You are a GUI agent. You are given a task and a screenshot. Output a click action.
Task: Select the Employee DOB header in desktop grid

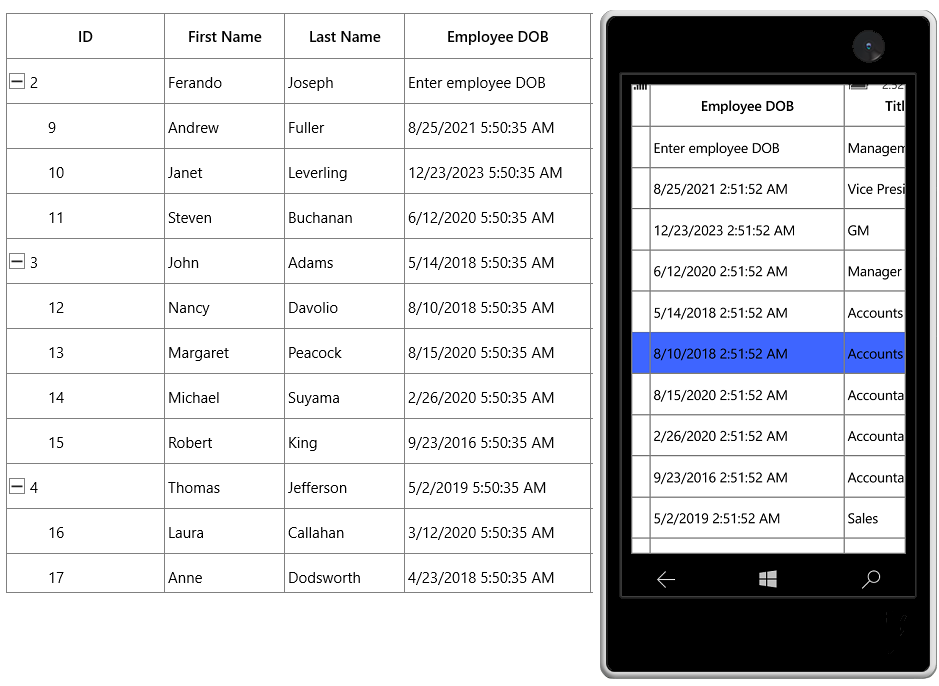pyautogui.click(x=498, y=37)
